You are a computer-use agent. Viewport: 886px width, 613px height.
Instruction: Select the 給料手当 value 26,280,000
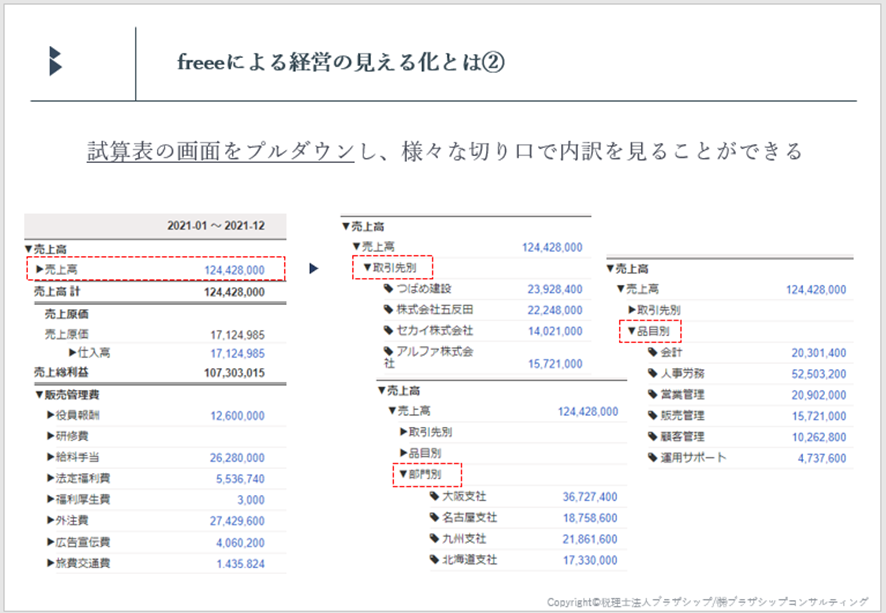237,458
